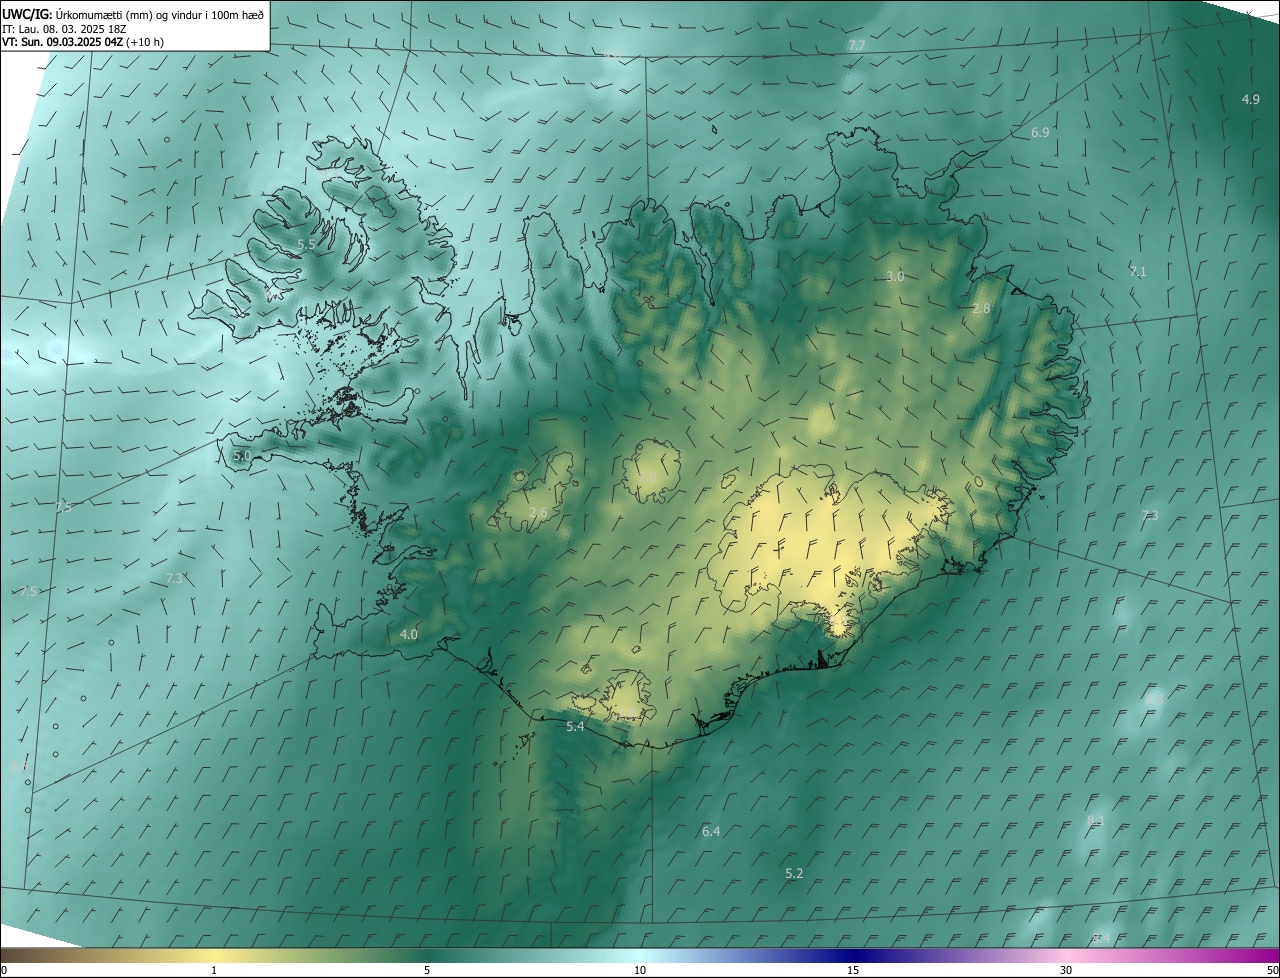
Task: Select the valid time line 'VT: Sun. 09.03.2025 04Z (+10 h)'
Action: (x=83, y=42)
